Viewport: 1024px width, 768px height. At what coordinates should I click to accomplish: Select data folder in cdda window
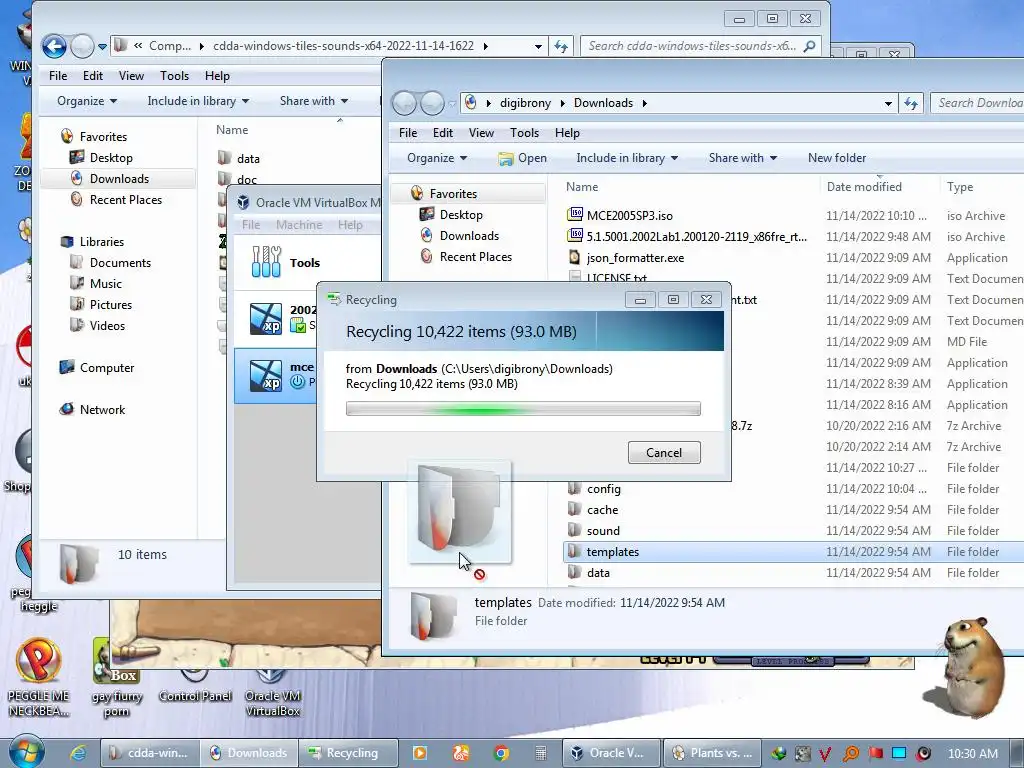pos(248,159)
